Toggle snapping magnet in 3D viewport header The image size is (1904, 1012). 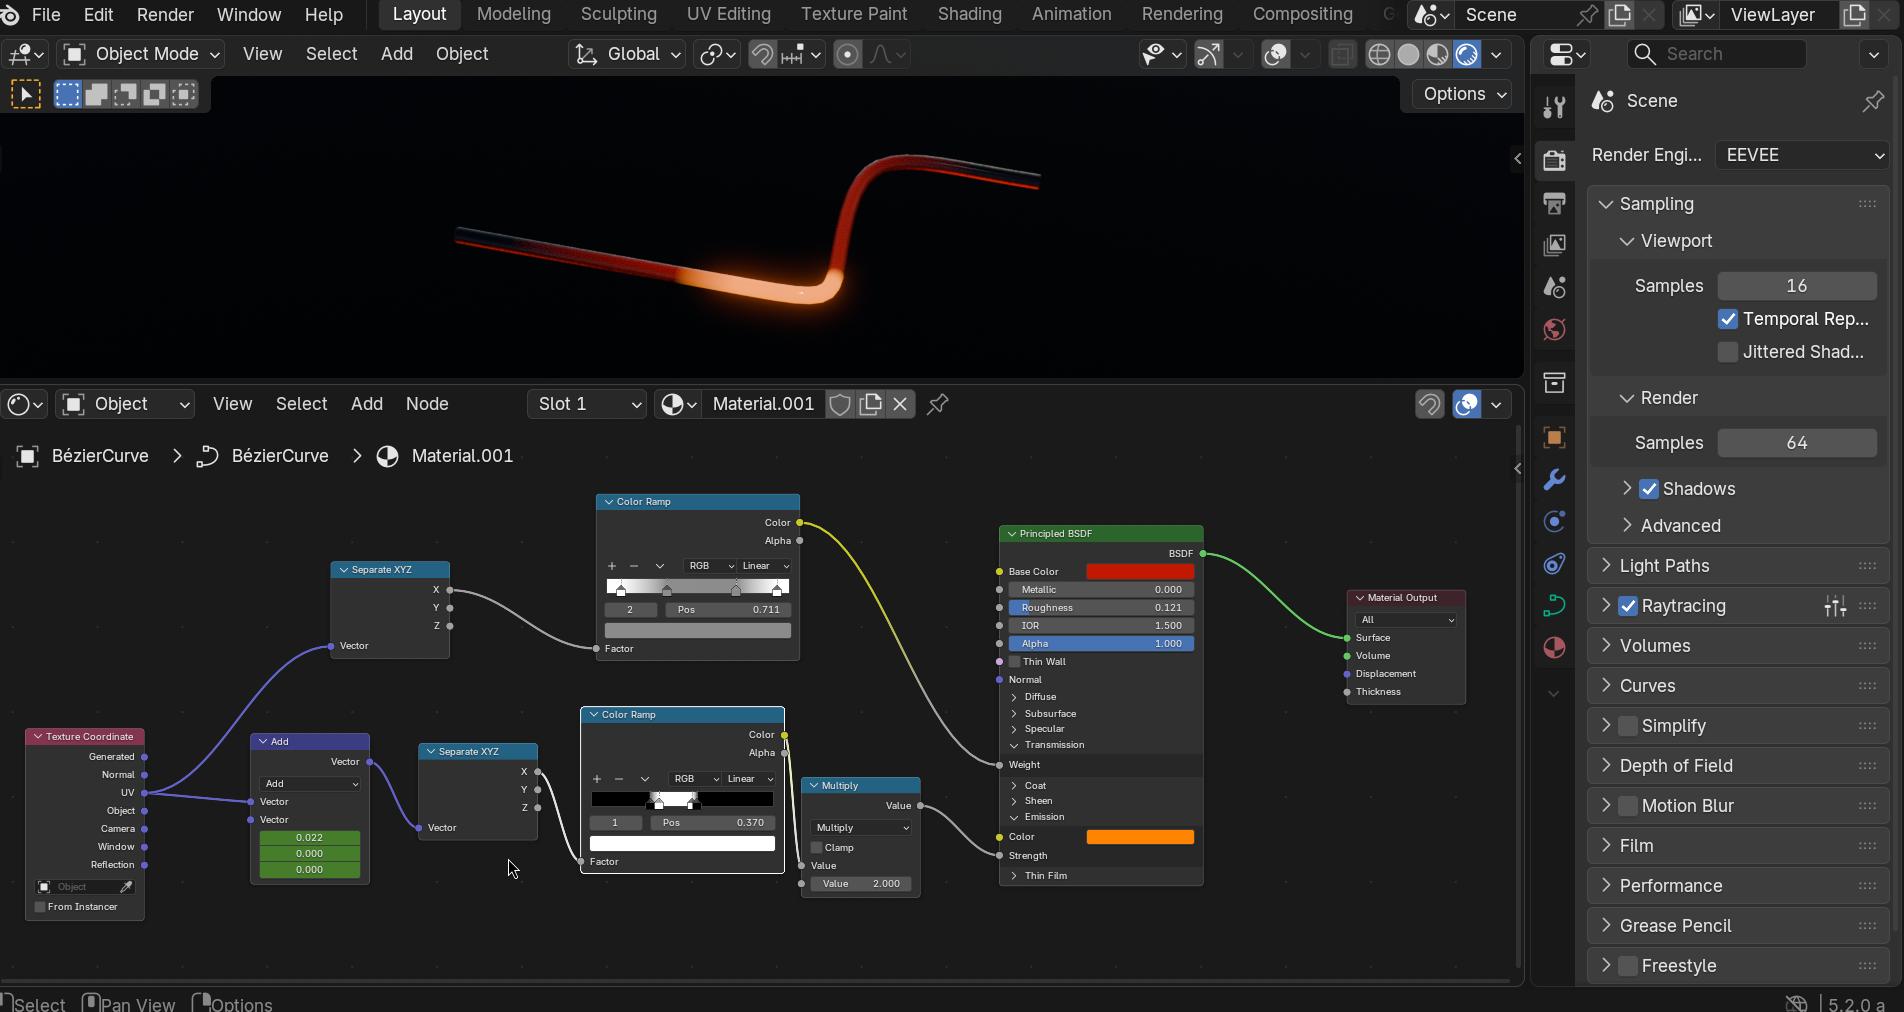[x=762, y=54]
